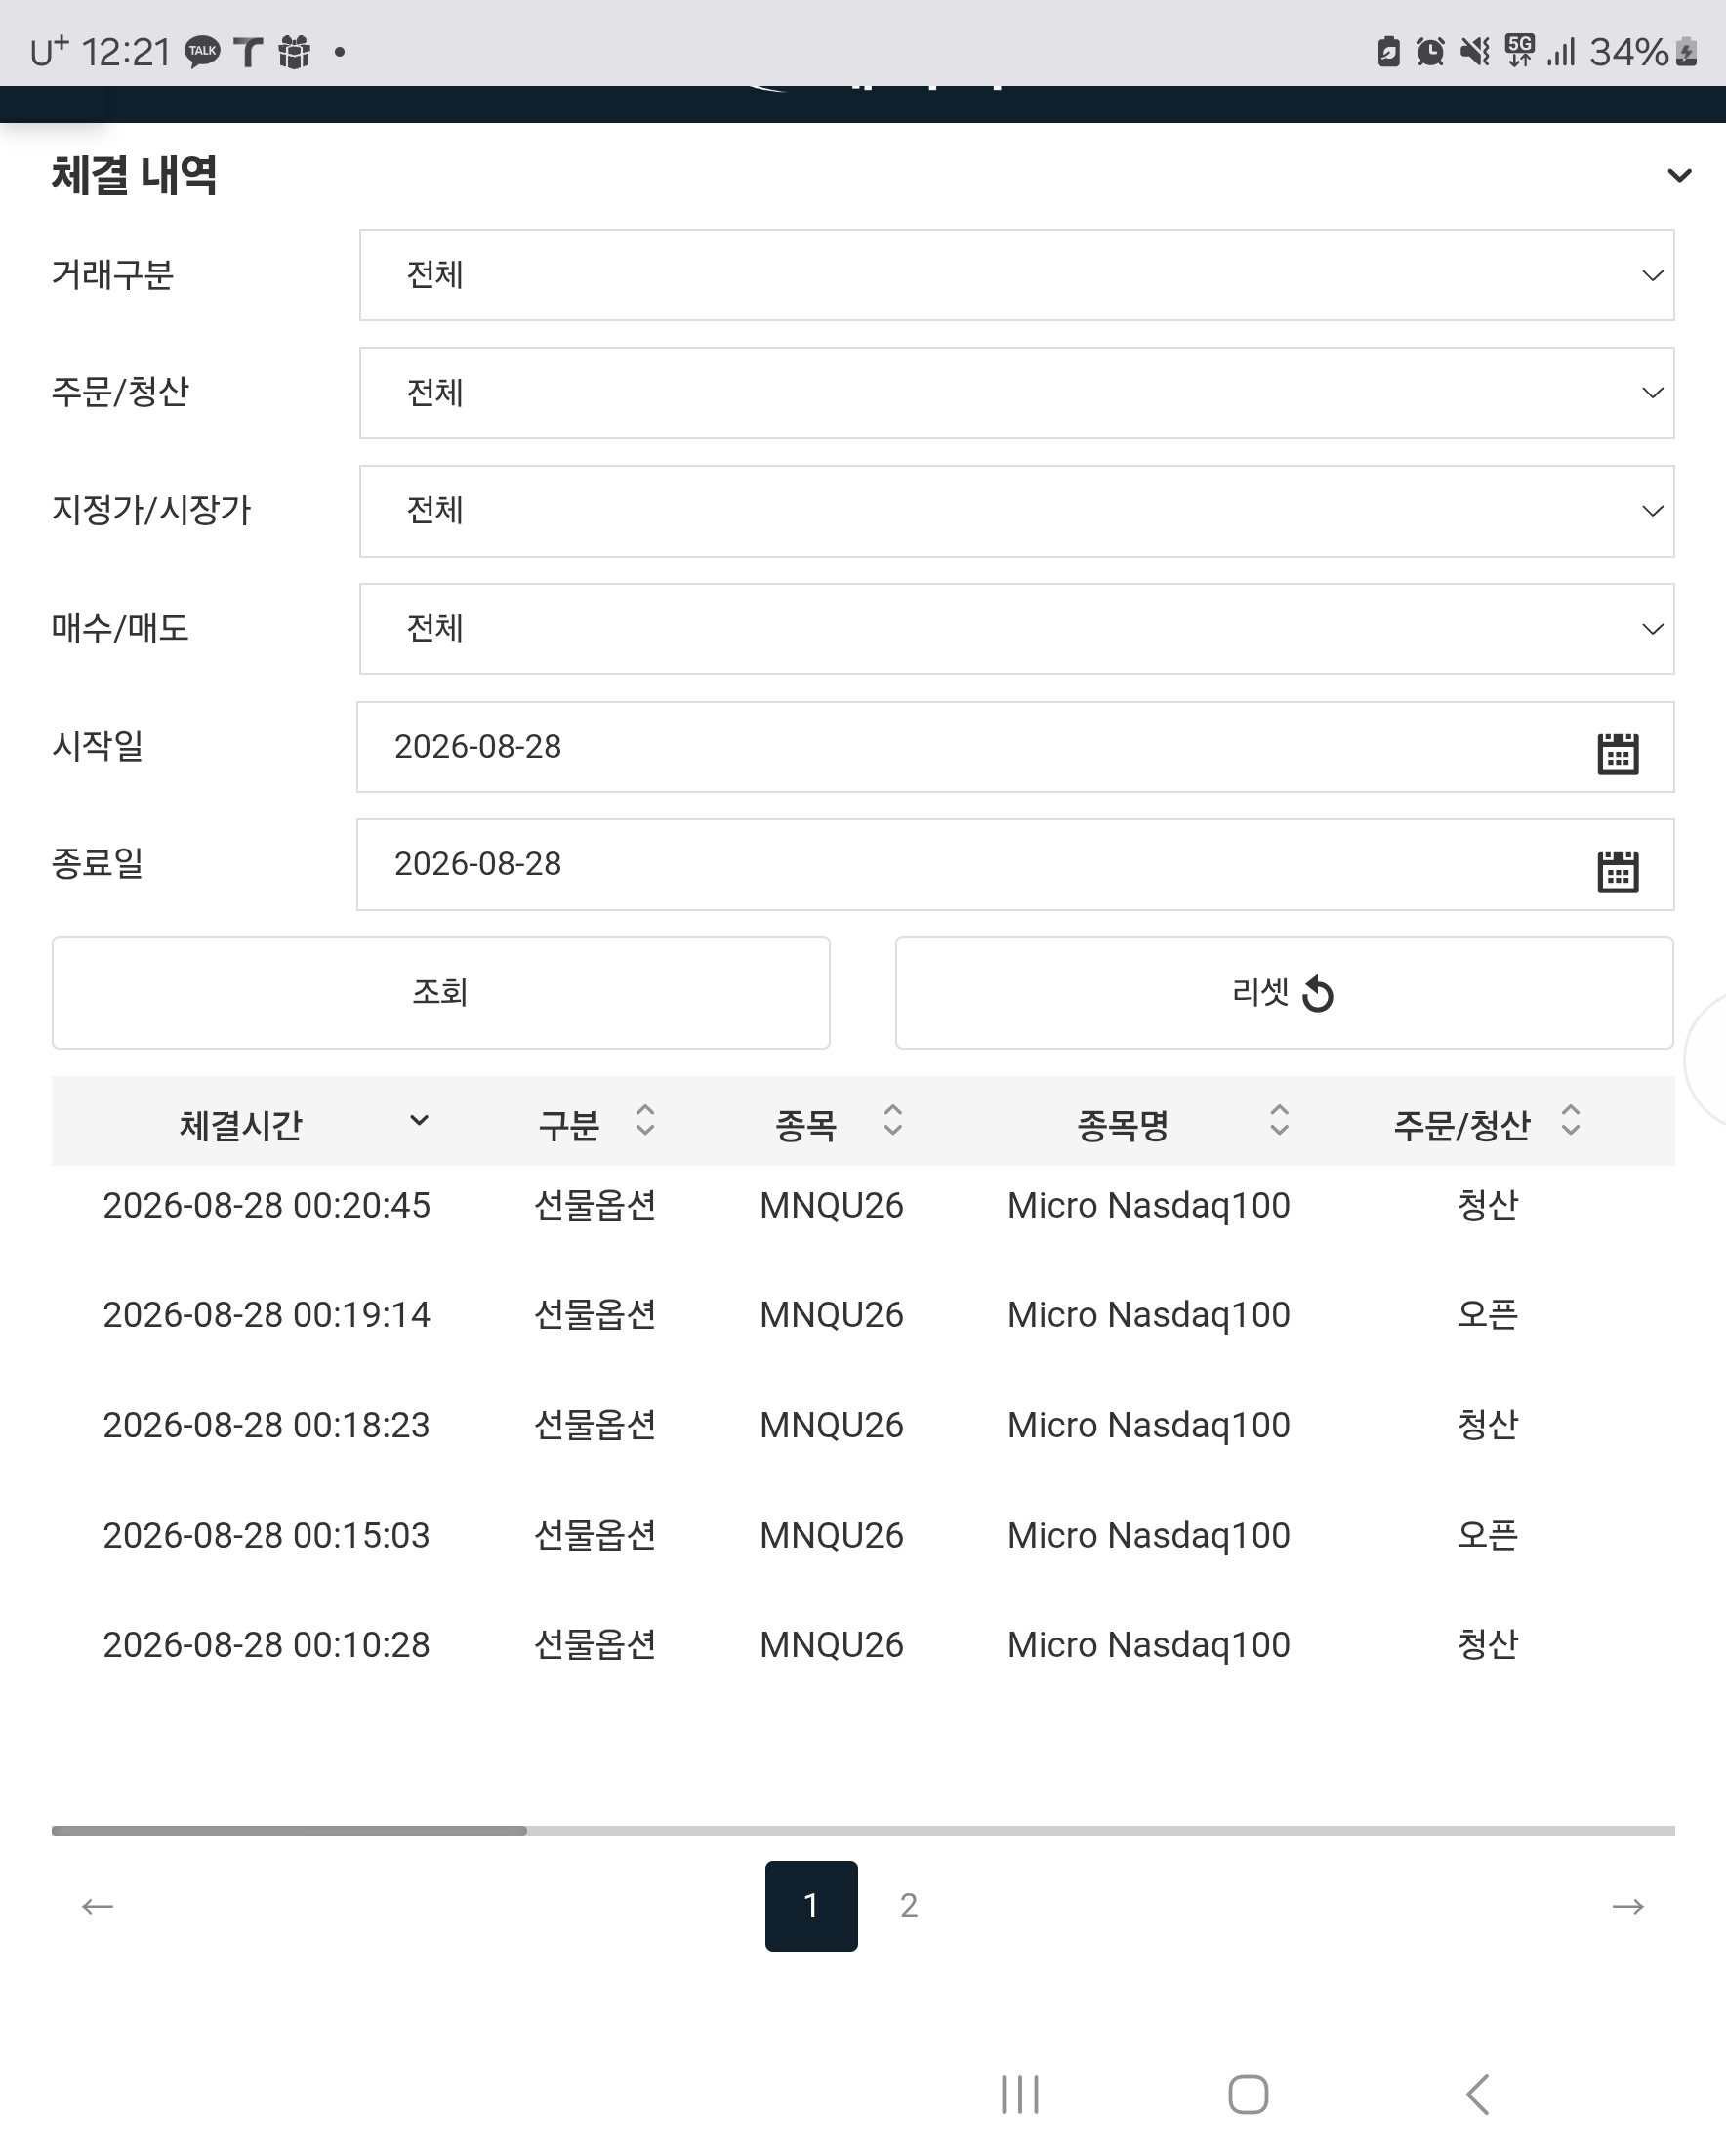This screenshot has width=1726, height=2156.
Task: Open the 종료일 calendar picker icon
Action: click(x=1617, y=871)
